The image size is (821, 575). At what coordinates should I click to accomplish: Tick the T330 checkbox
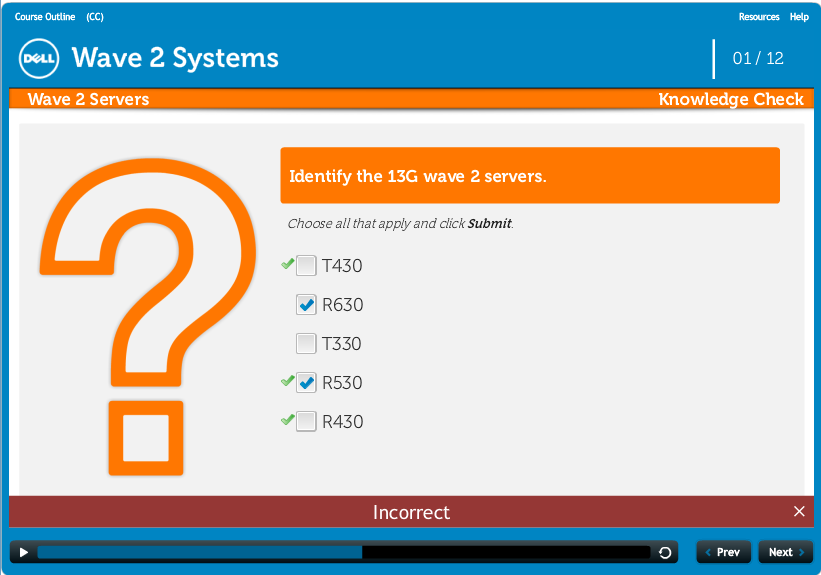306,344
